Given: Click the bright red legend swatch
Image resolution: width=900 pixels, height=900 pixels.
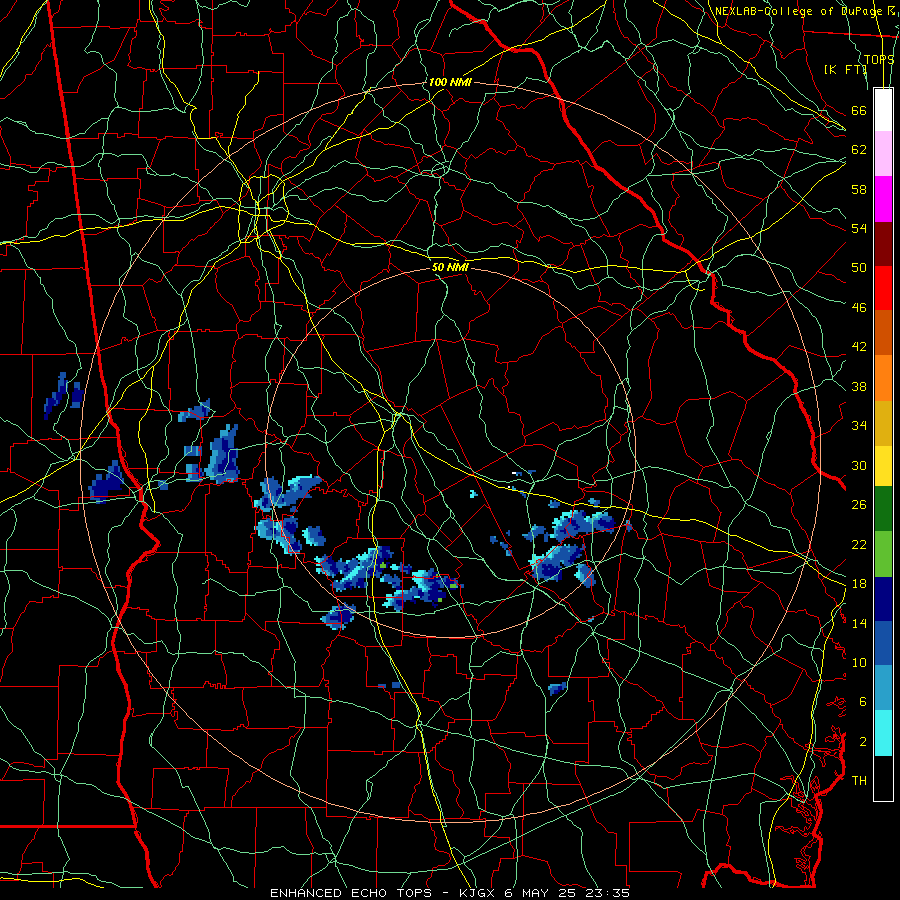Looking at the screenshot, I should (883, 288).
